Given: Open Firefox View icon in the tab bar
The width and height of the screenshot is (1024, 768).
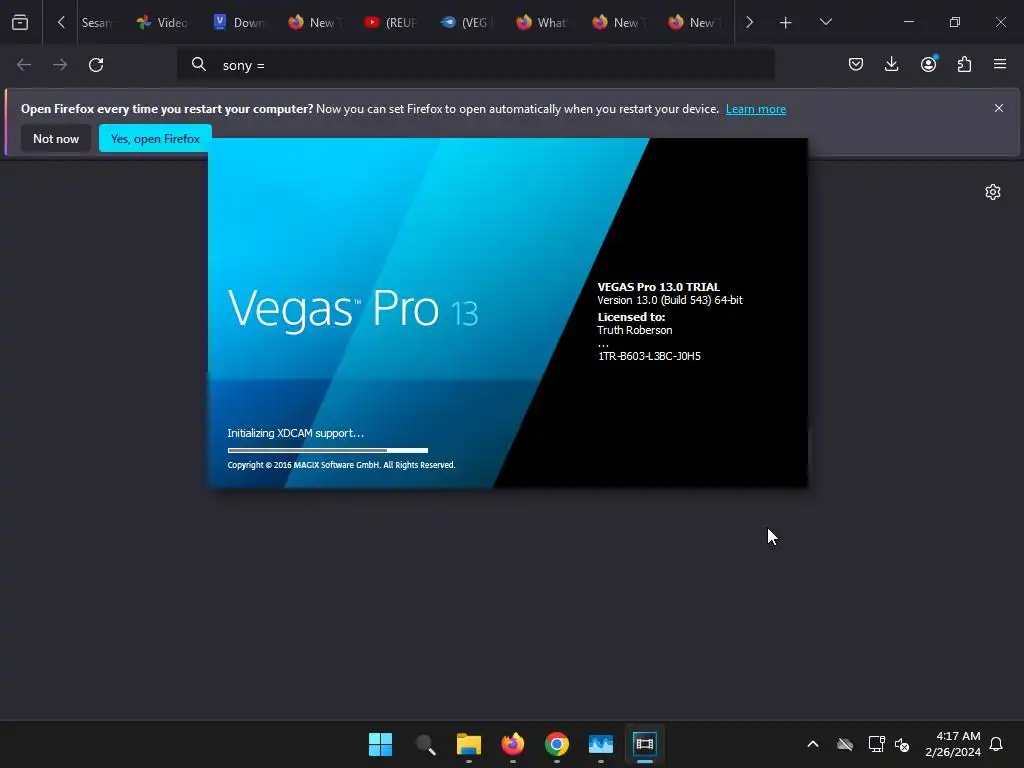Looking at the screenshot, I should tap(20, 22).
